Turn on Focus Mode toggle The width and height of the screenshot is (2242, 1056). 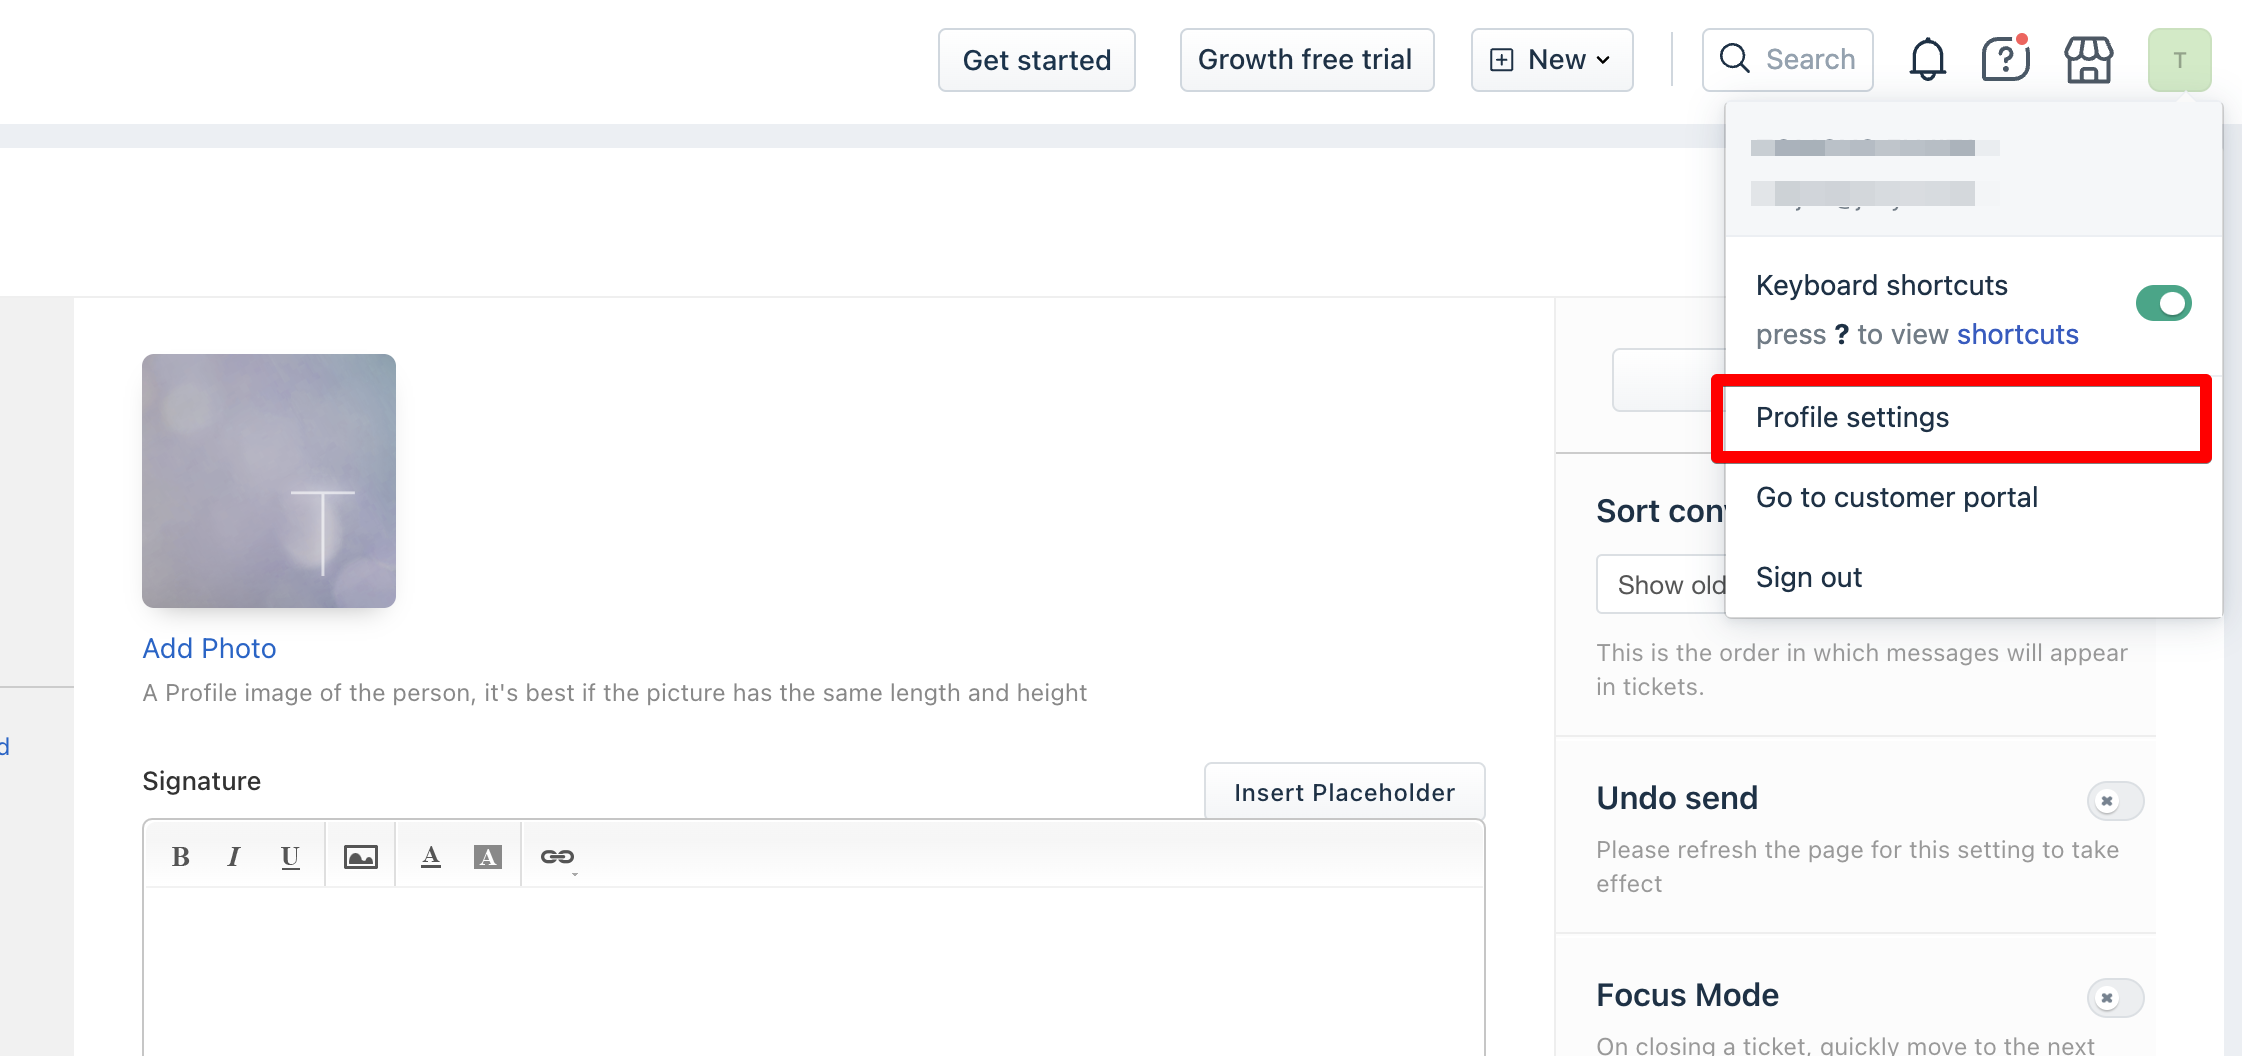2115,998
